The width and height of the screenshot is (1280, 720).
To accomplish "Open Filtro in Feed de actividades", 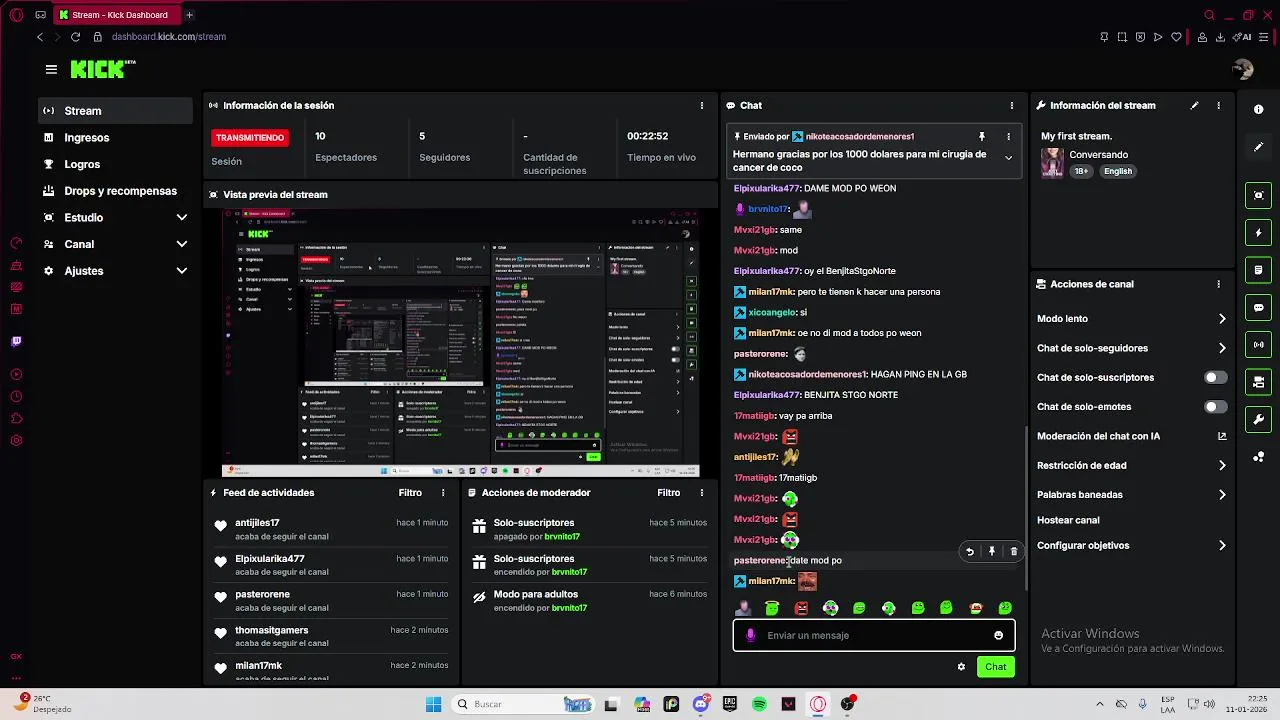I will pos(410,493).
